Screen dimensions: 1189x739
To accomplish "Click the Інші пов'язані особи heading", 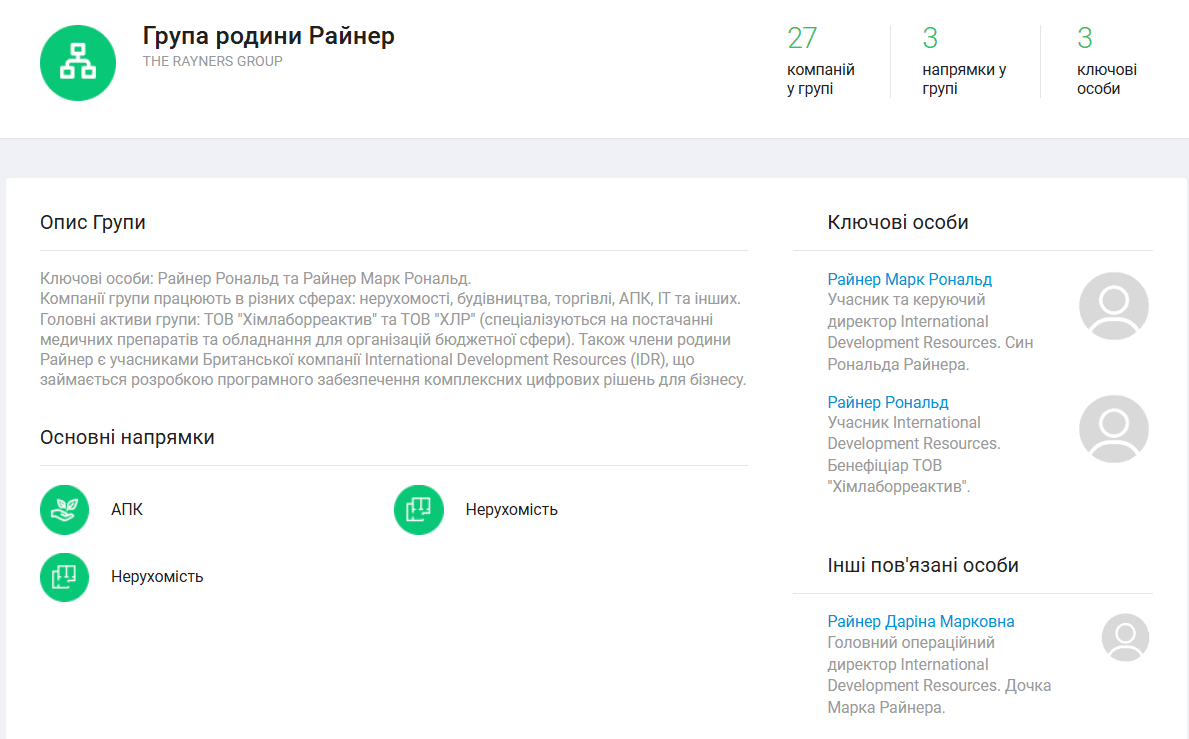I will pyautogui.click(x=922, y=565).
